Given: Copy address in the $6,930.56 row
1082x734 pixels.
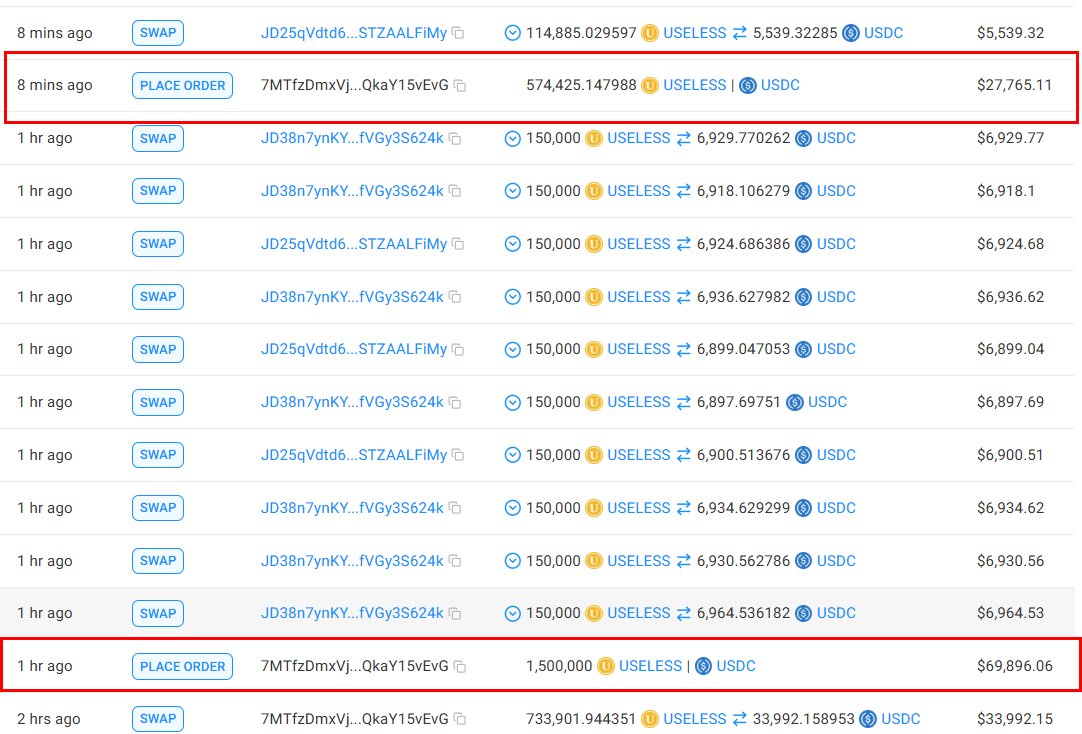Looking at the screenshot, I should tap(455, 561).
